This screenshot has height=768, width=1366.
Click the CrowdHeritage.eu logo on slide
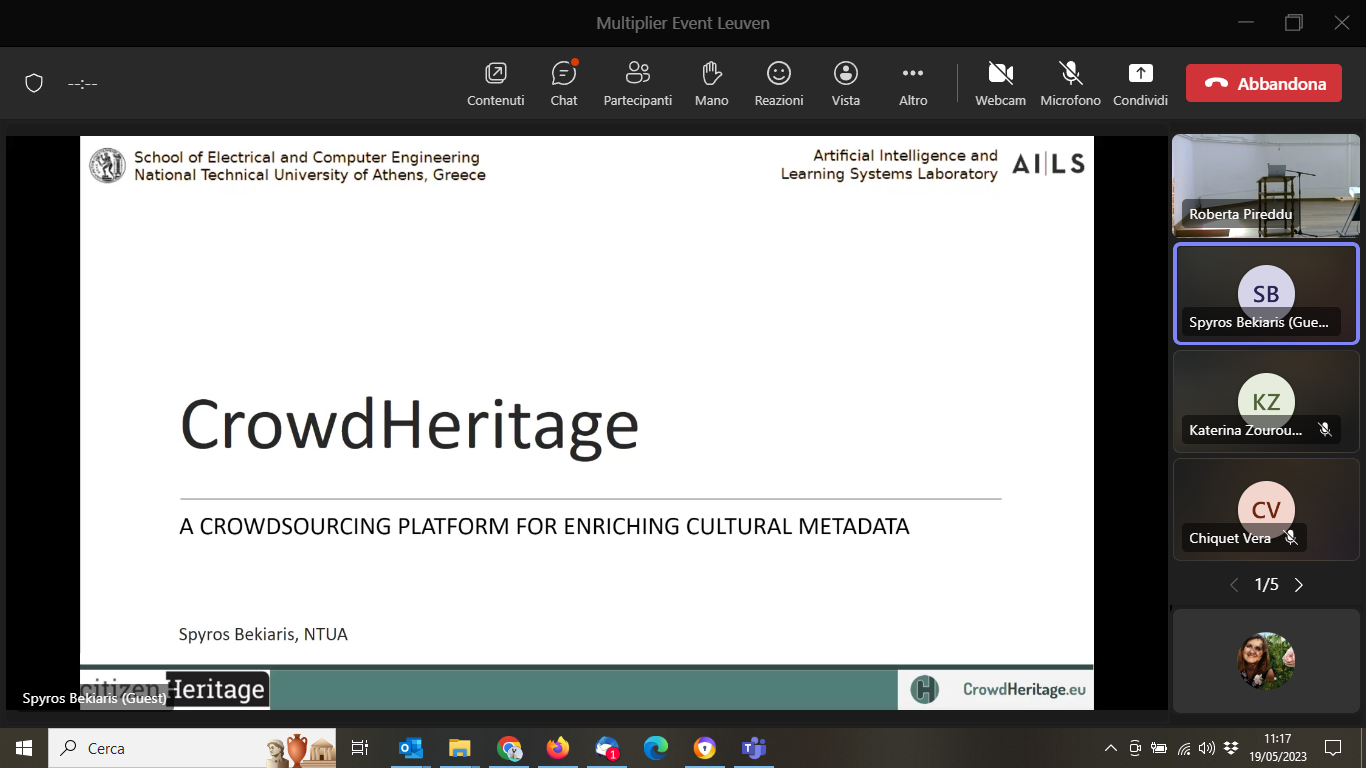point(995,689)
